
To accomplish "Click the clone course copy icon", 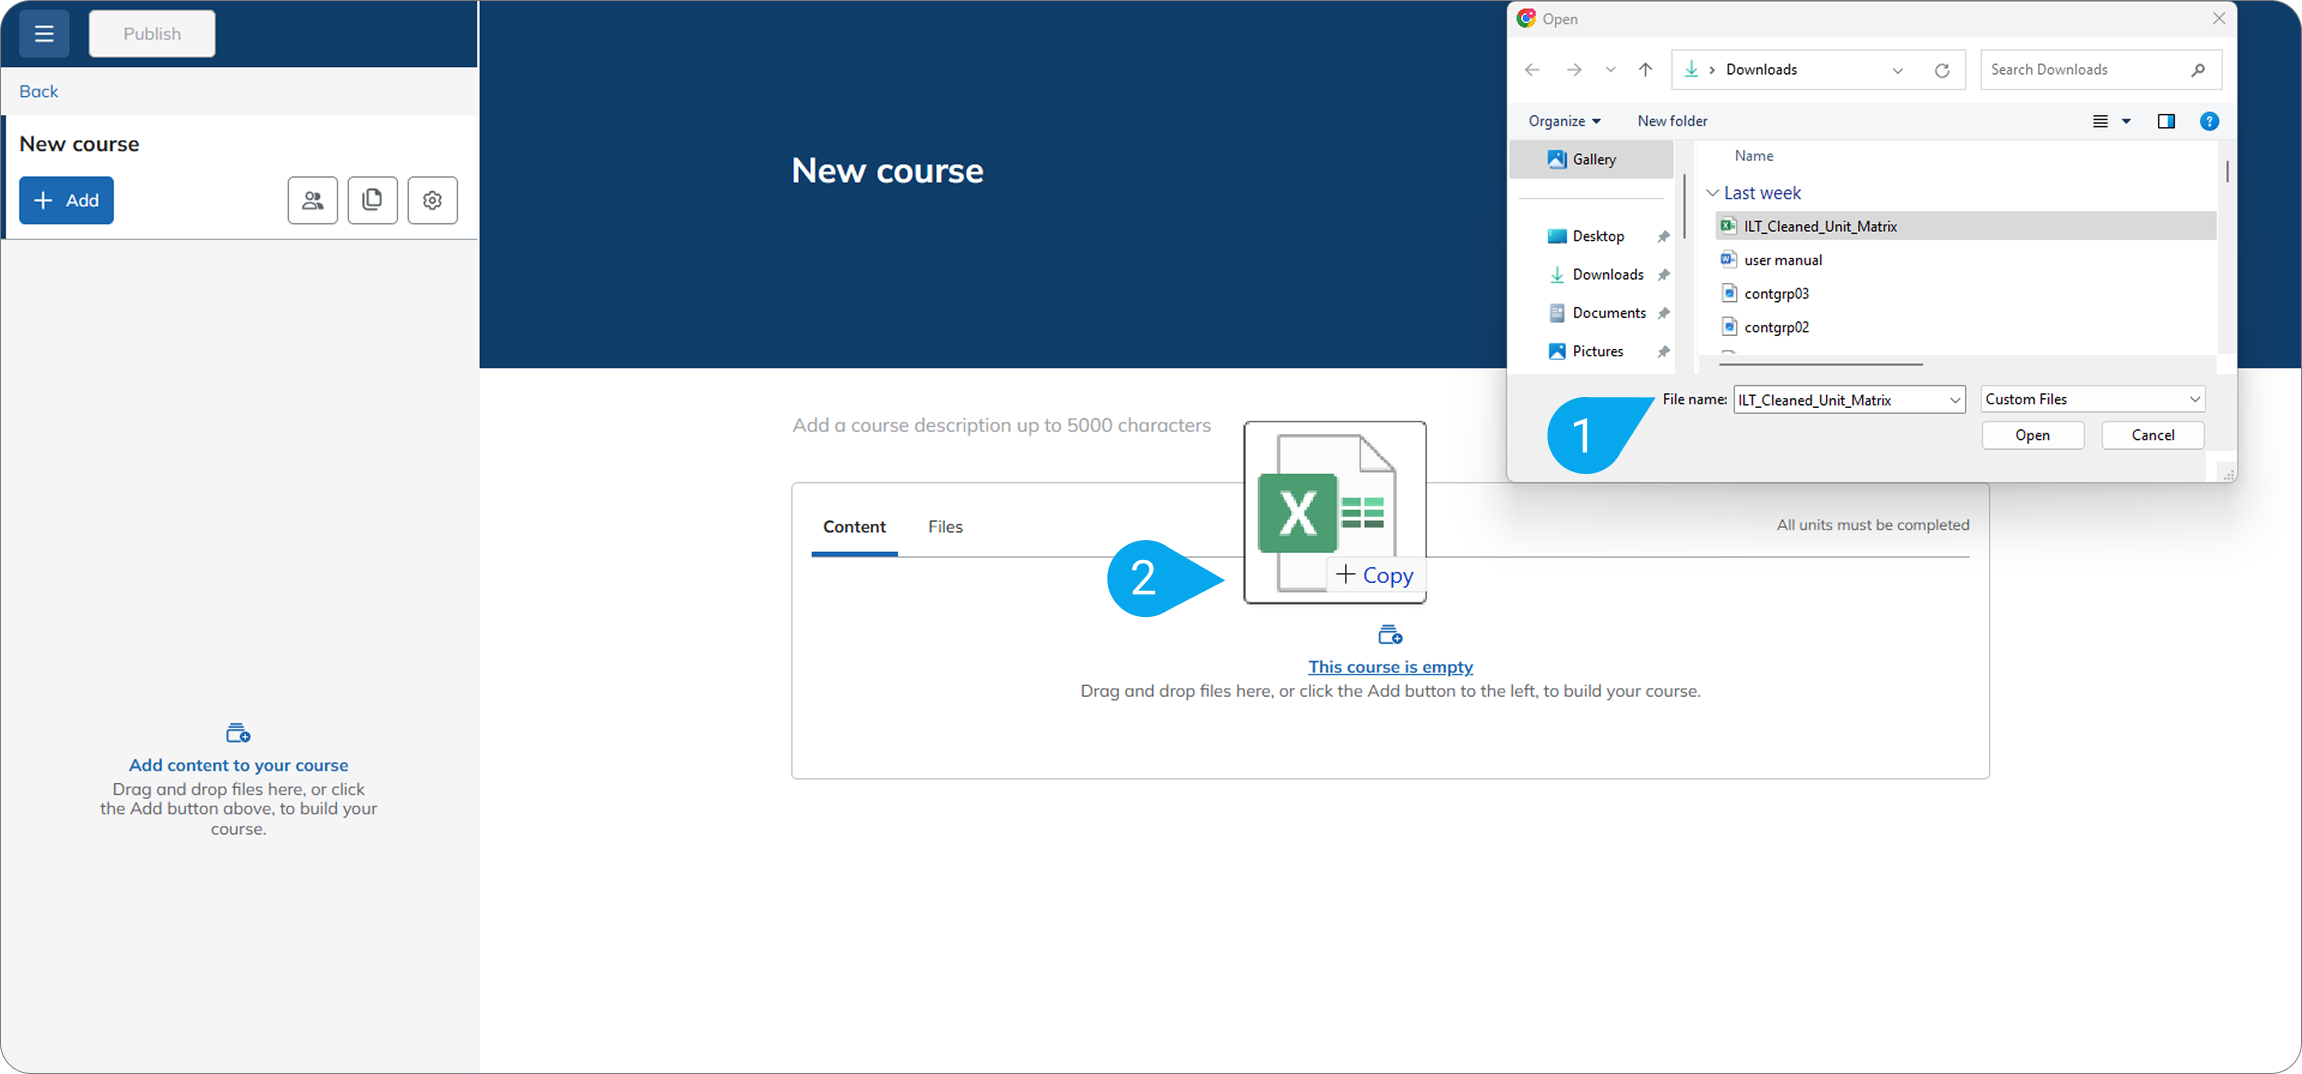I will 372,200.
